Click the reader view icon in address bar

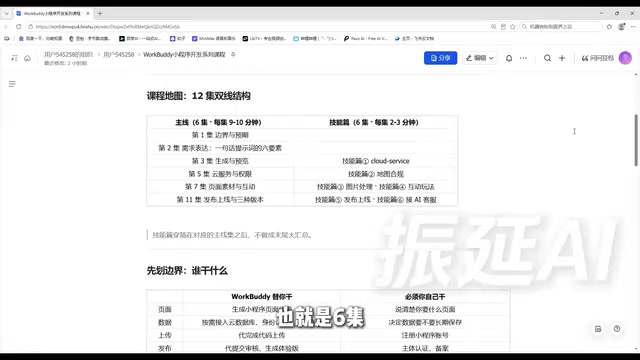503,27
